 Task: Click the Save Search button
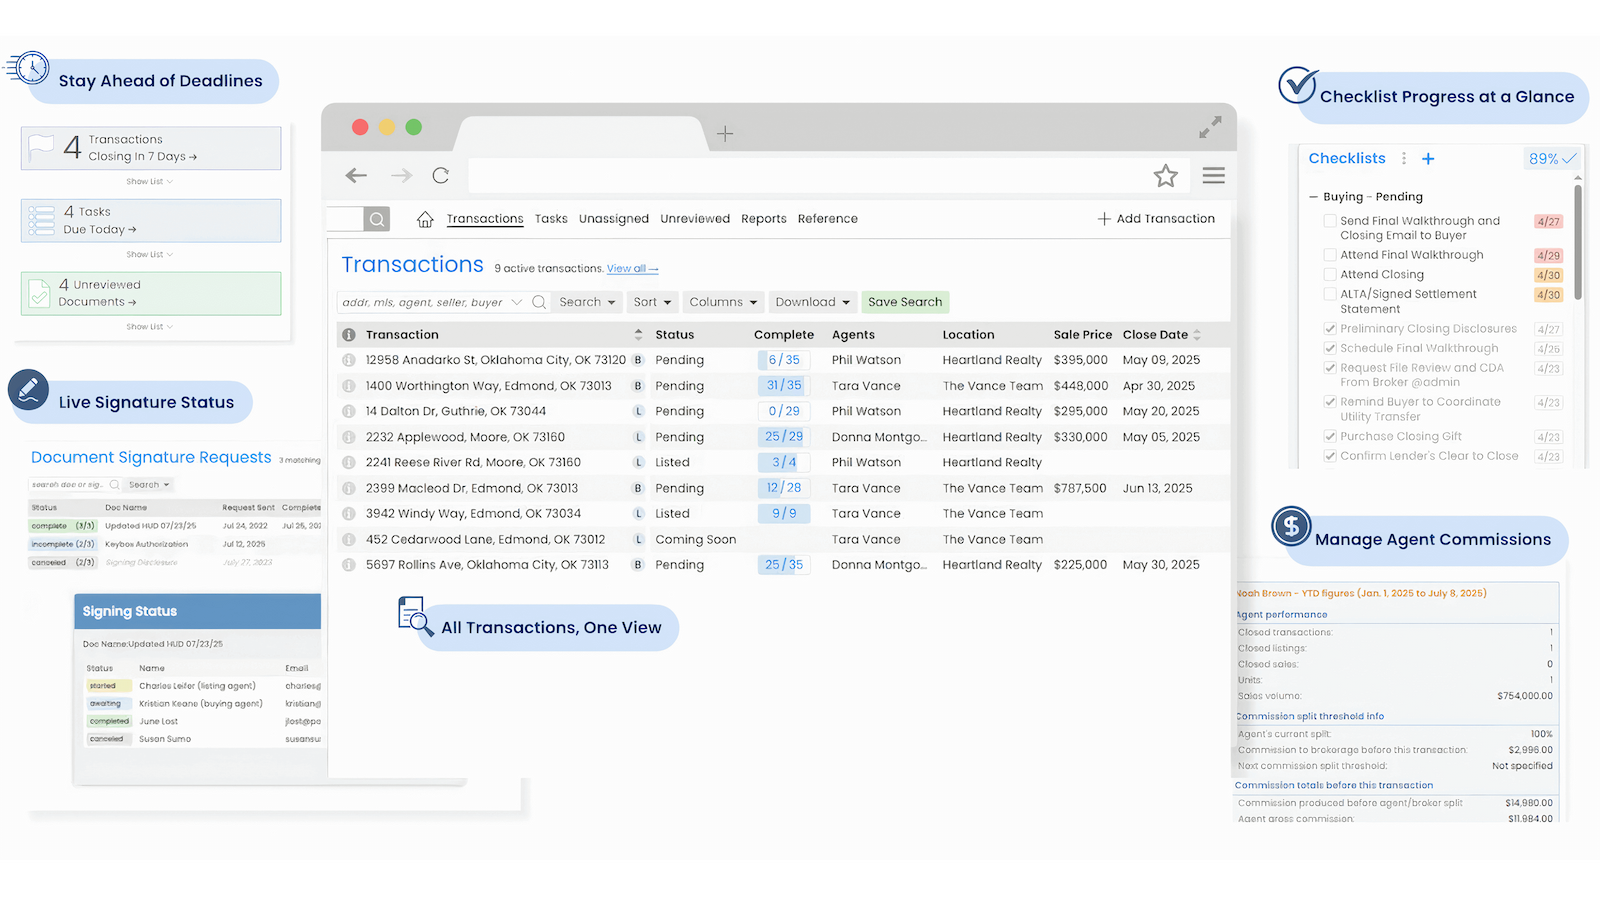[905, 302]
